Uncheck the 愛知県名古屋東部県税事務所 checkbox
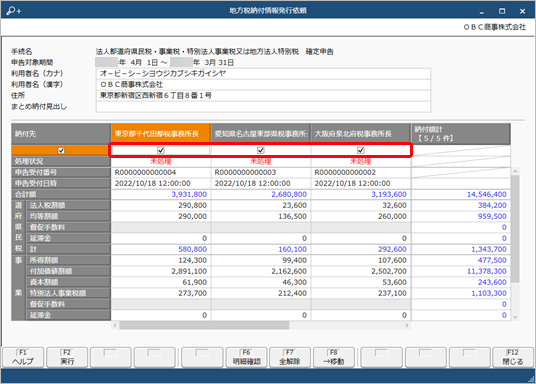Screen dimensions: 536x384 [x=261, y=150]
